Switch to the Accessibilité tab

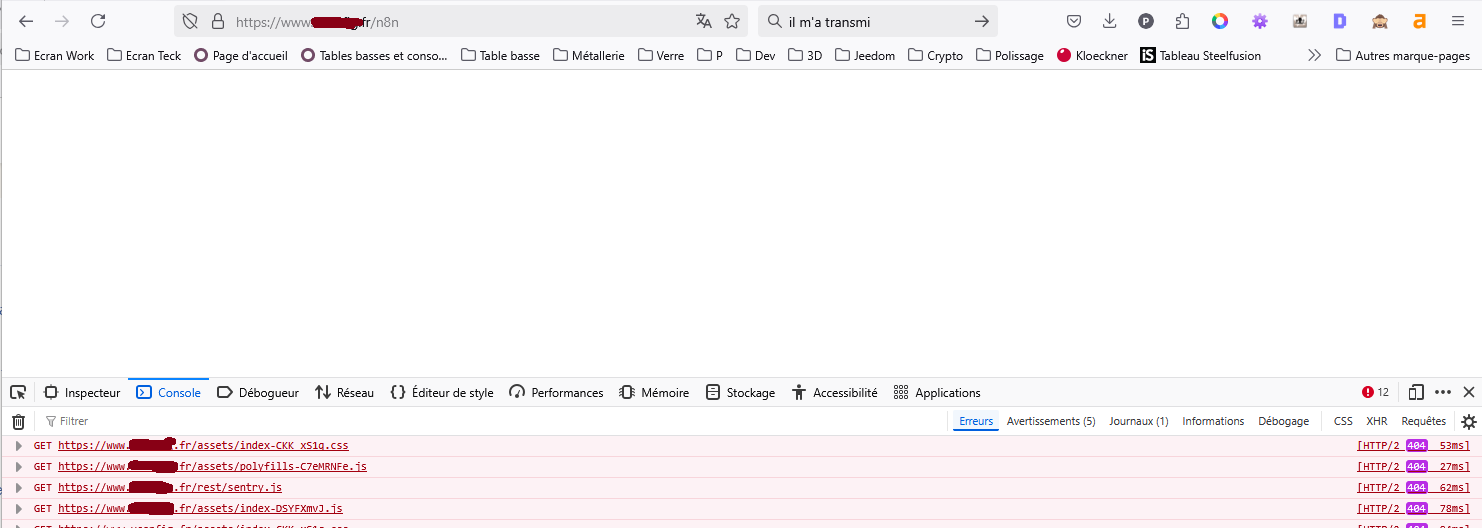point(834,393)
